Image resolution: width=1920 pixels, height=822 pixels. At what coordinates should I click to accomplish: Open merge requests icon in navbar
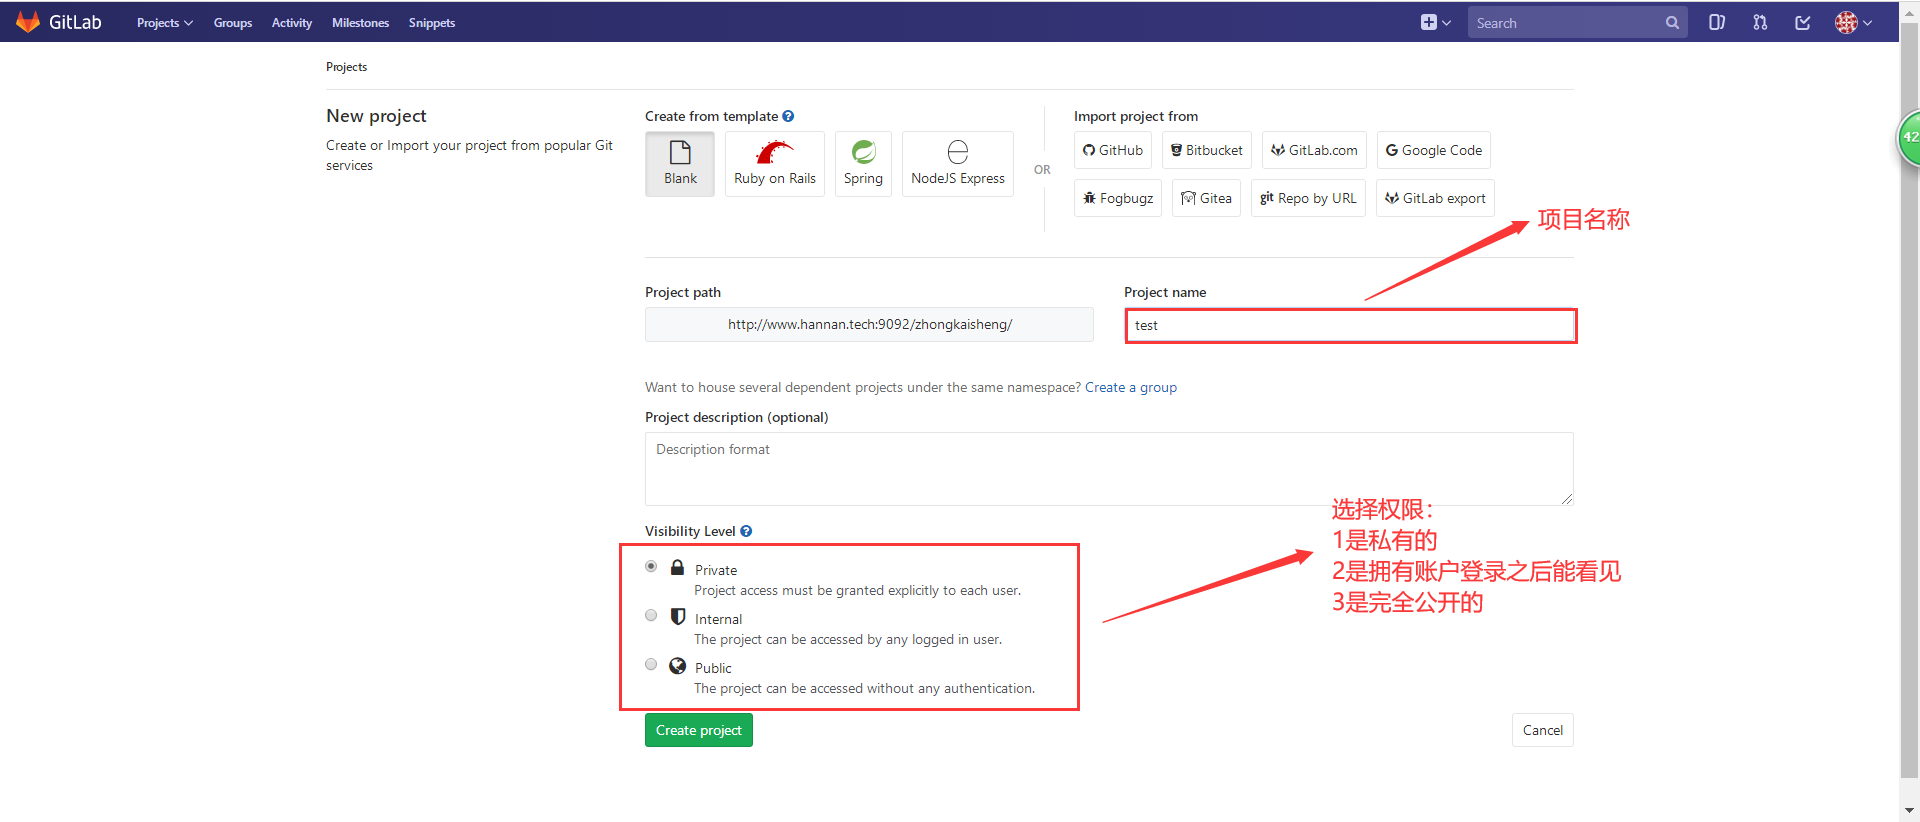[1760, 22]
